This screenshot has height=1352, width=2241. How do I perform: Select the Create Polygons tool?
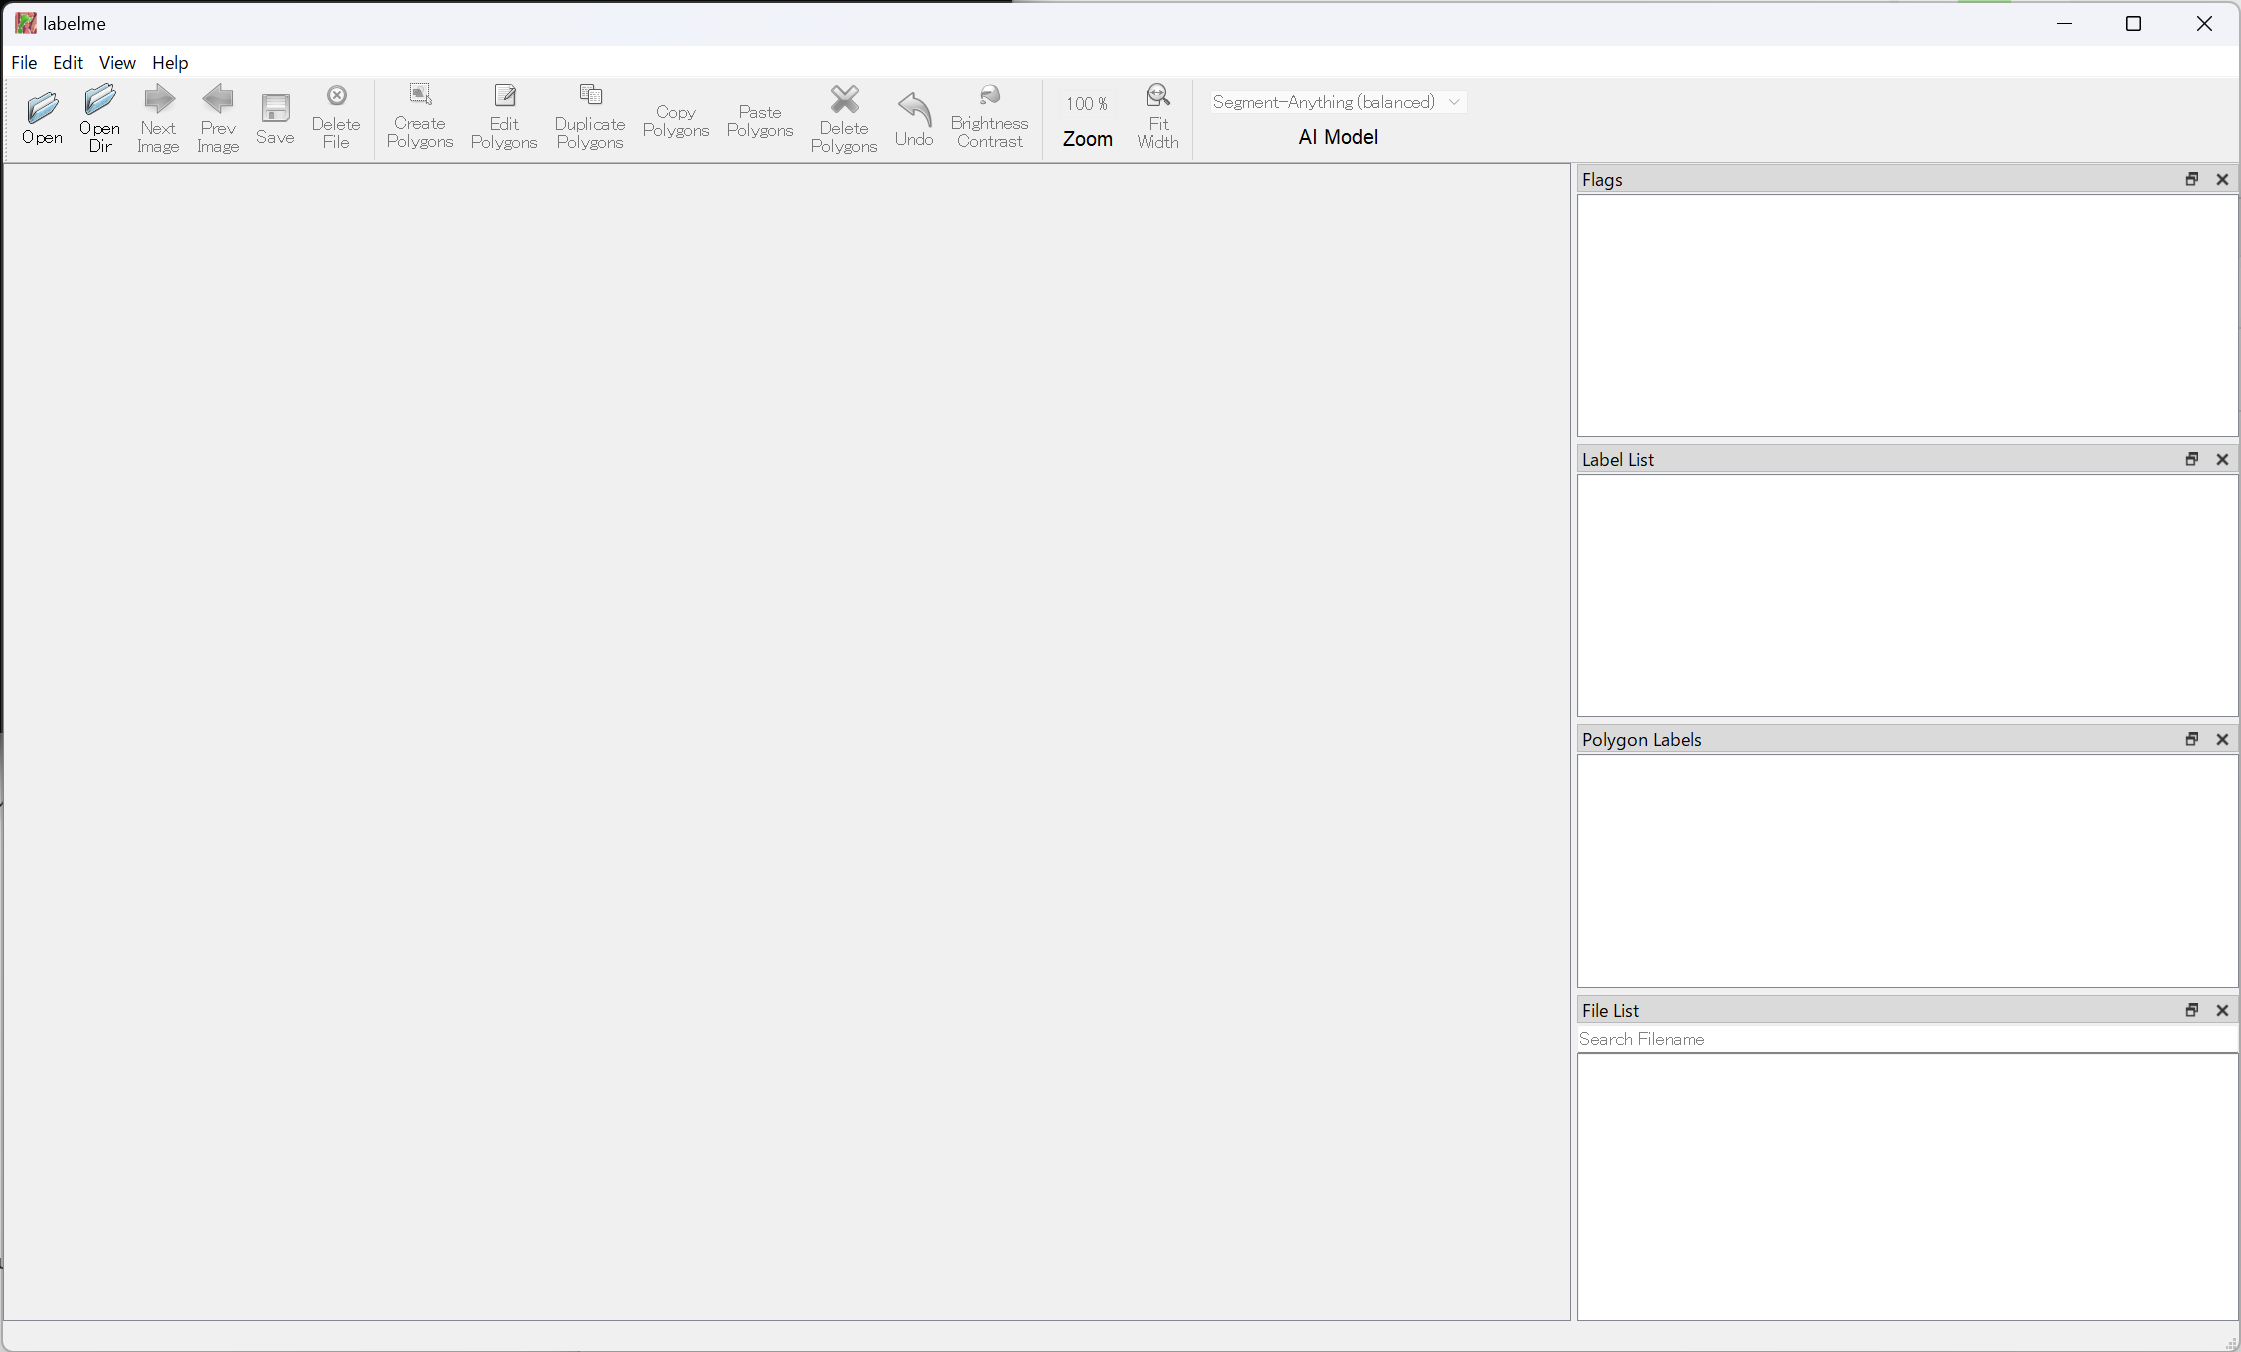pyautogui.click(x=420, y=96)
